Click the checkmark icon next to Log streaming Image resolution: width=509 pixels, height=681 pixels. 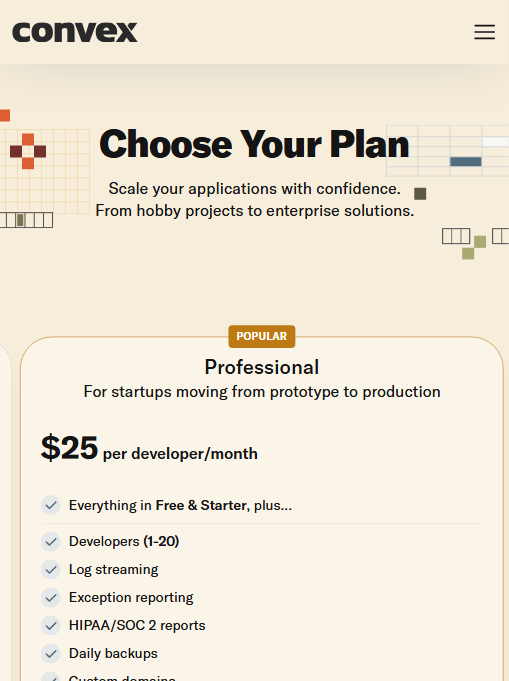(x=51, y=569)
